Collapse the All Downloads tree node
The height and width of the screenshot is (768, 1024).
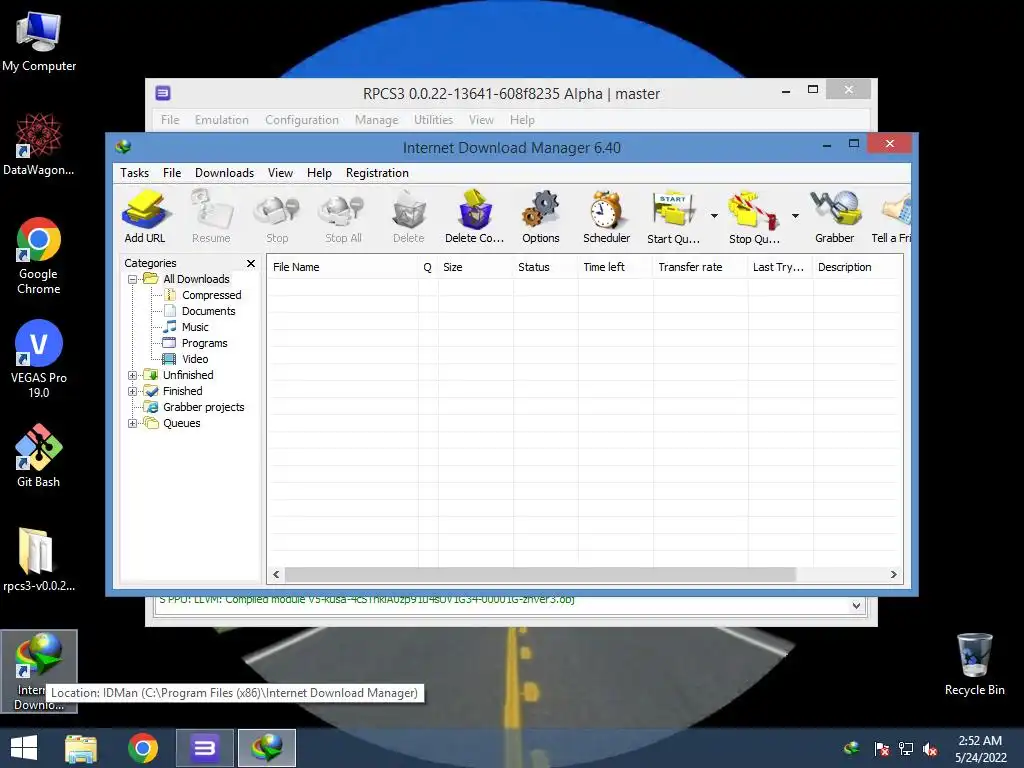point(133,280)
